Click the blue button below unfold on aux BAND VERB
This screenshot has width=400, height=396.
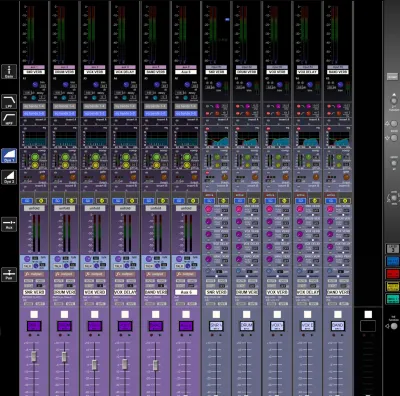[148, 201]
